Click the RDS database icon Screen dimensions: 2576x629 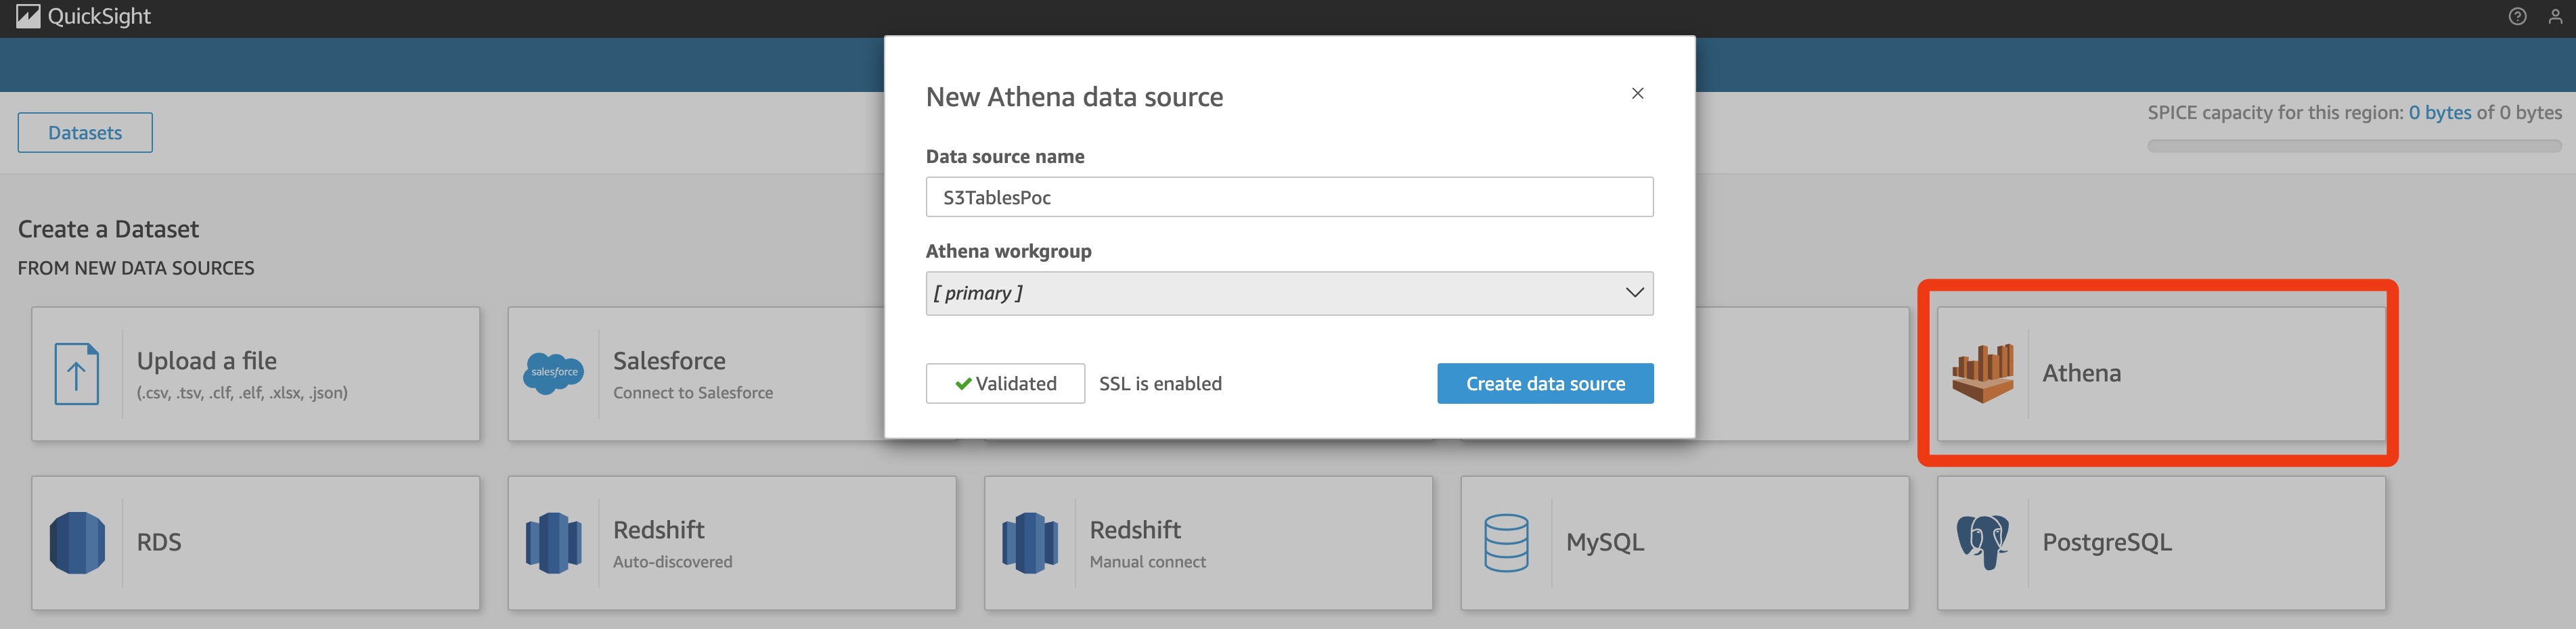pos(77,542)
